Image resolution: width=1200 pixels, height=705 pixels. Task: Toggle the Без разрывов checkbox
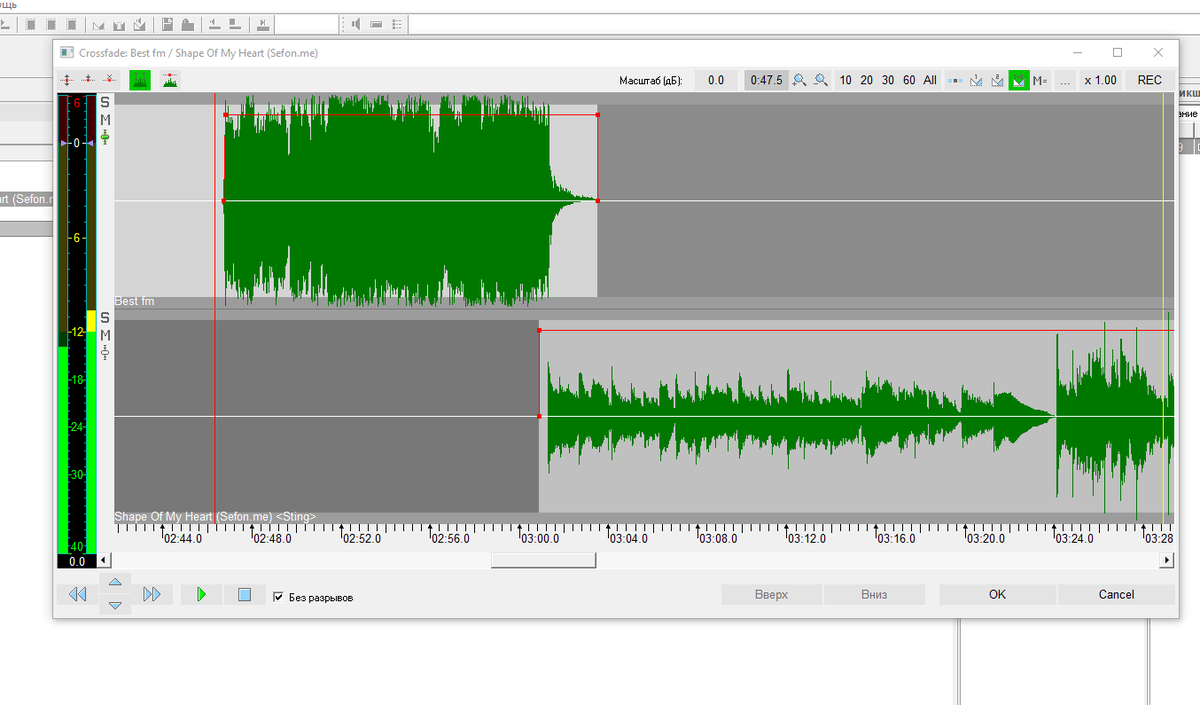278,597
